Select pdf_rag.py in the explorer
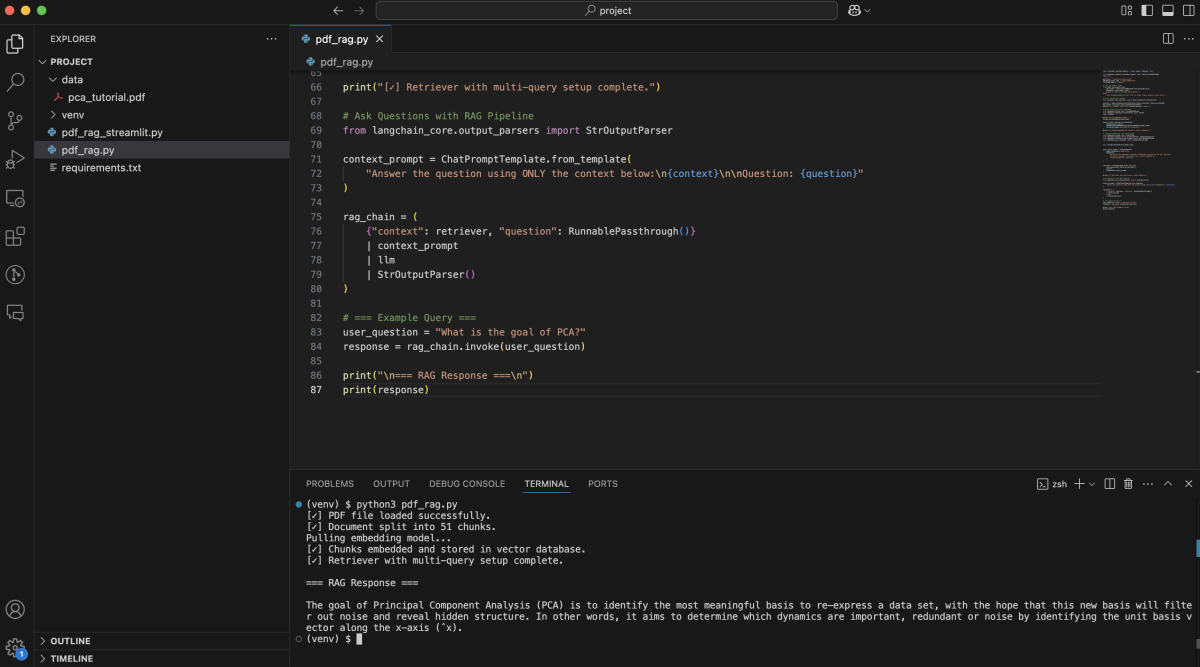Viewport: 1200px width, 667px height. pyautogui.click(x=162, y=150)
